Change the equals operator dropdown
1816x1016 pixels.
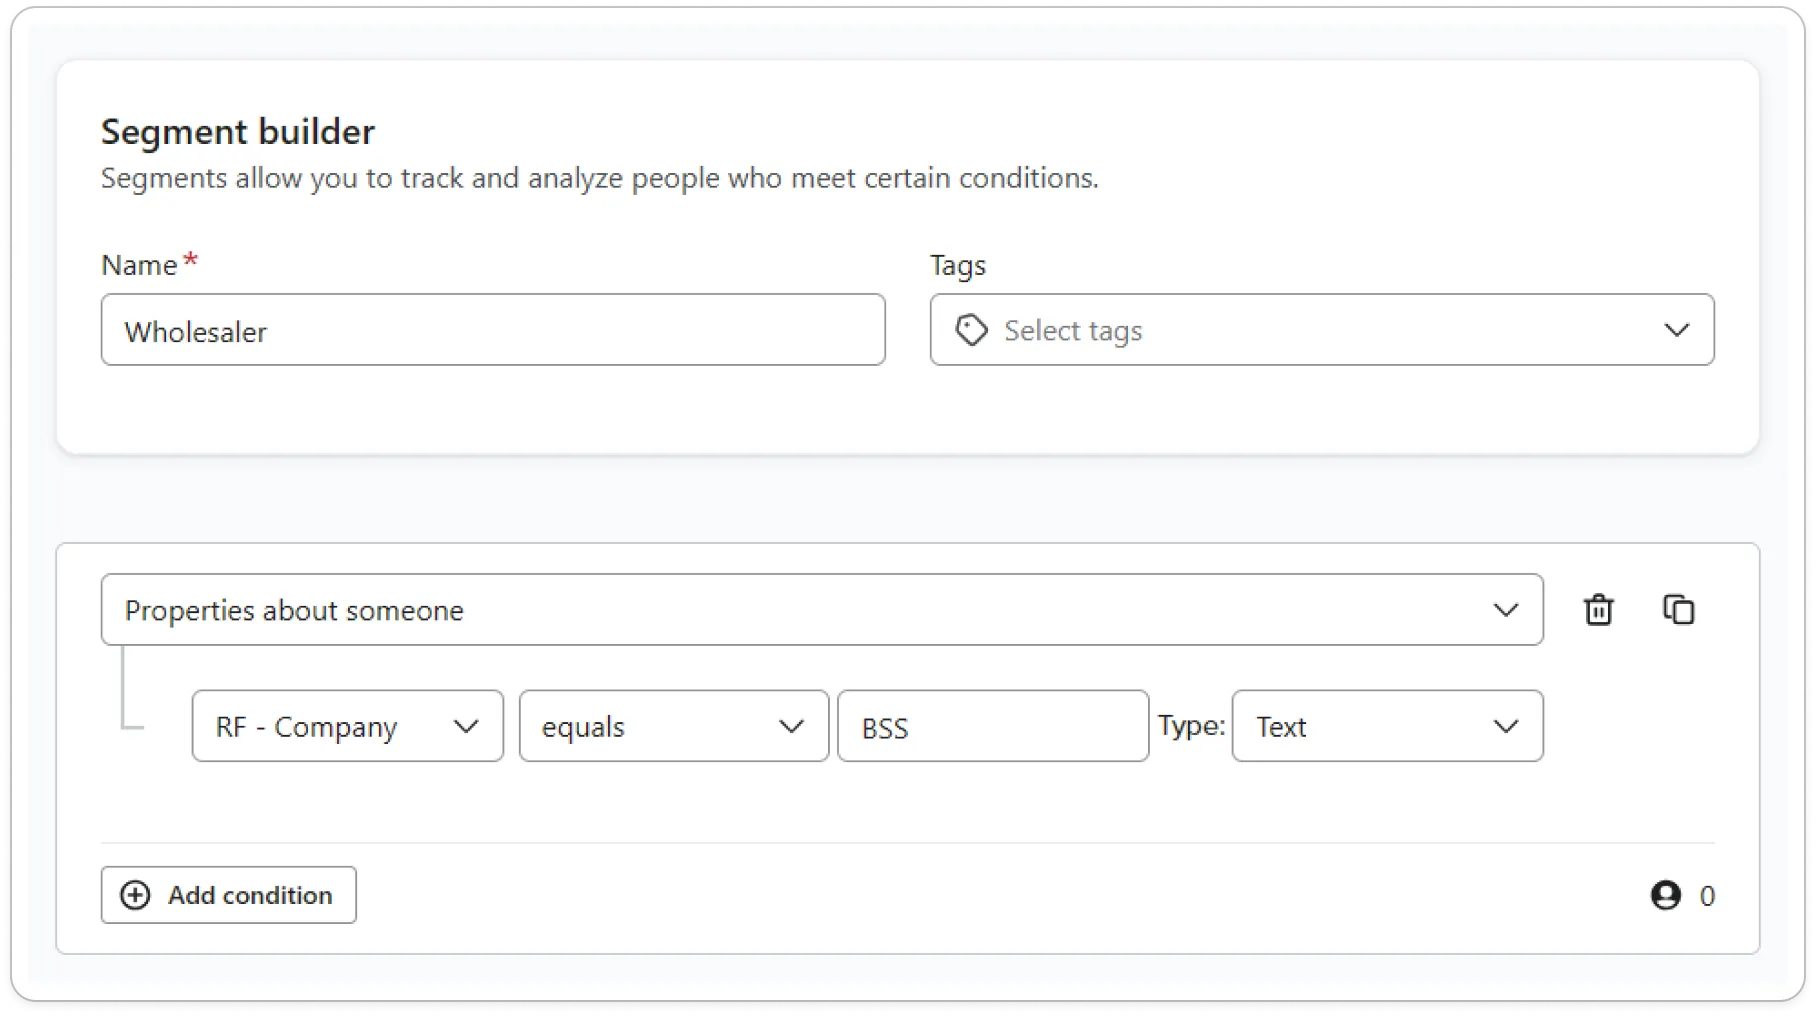click(x=673, y=726)
